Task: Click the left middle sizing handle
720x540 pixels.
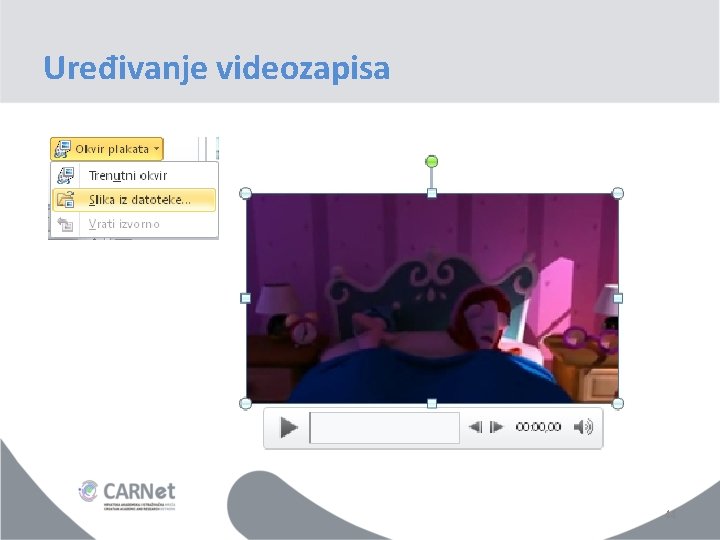Action: (x=246, y=298)
